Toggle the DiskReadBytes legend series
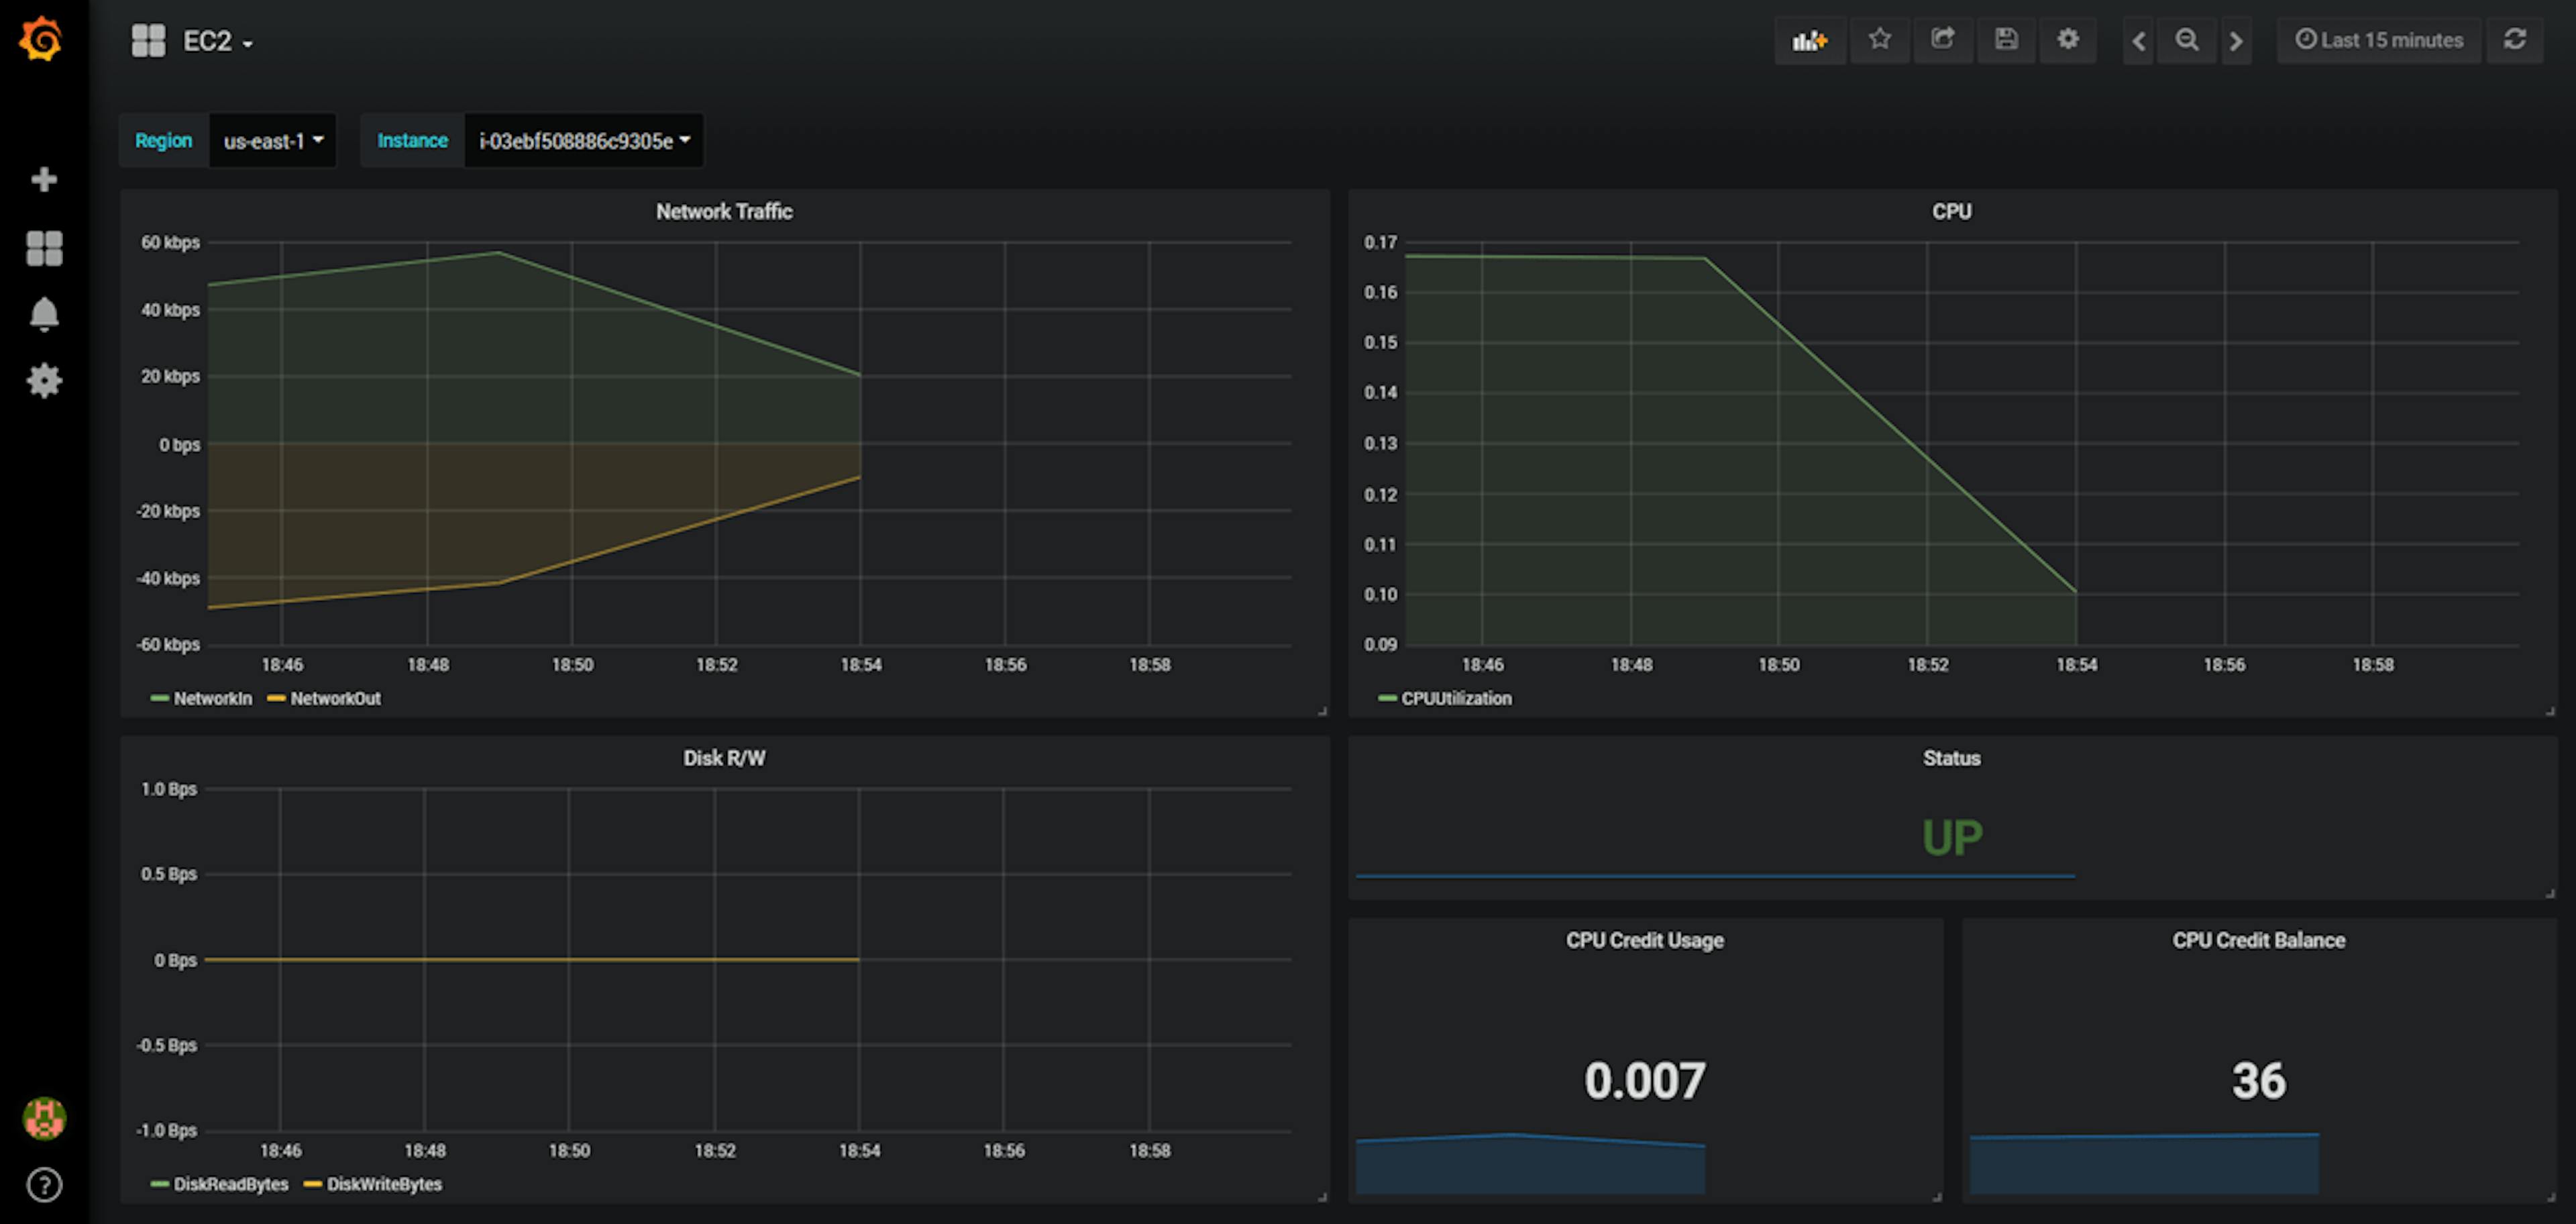Screen dimensions: 2576x1224 click(231, 1184)
